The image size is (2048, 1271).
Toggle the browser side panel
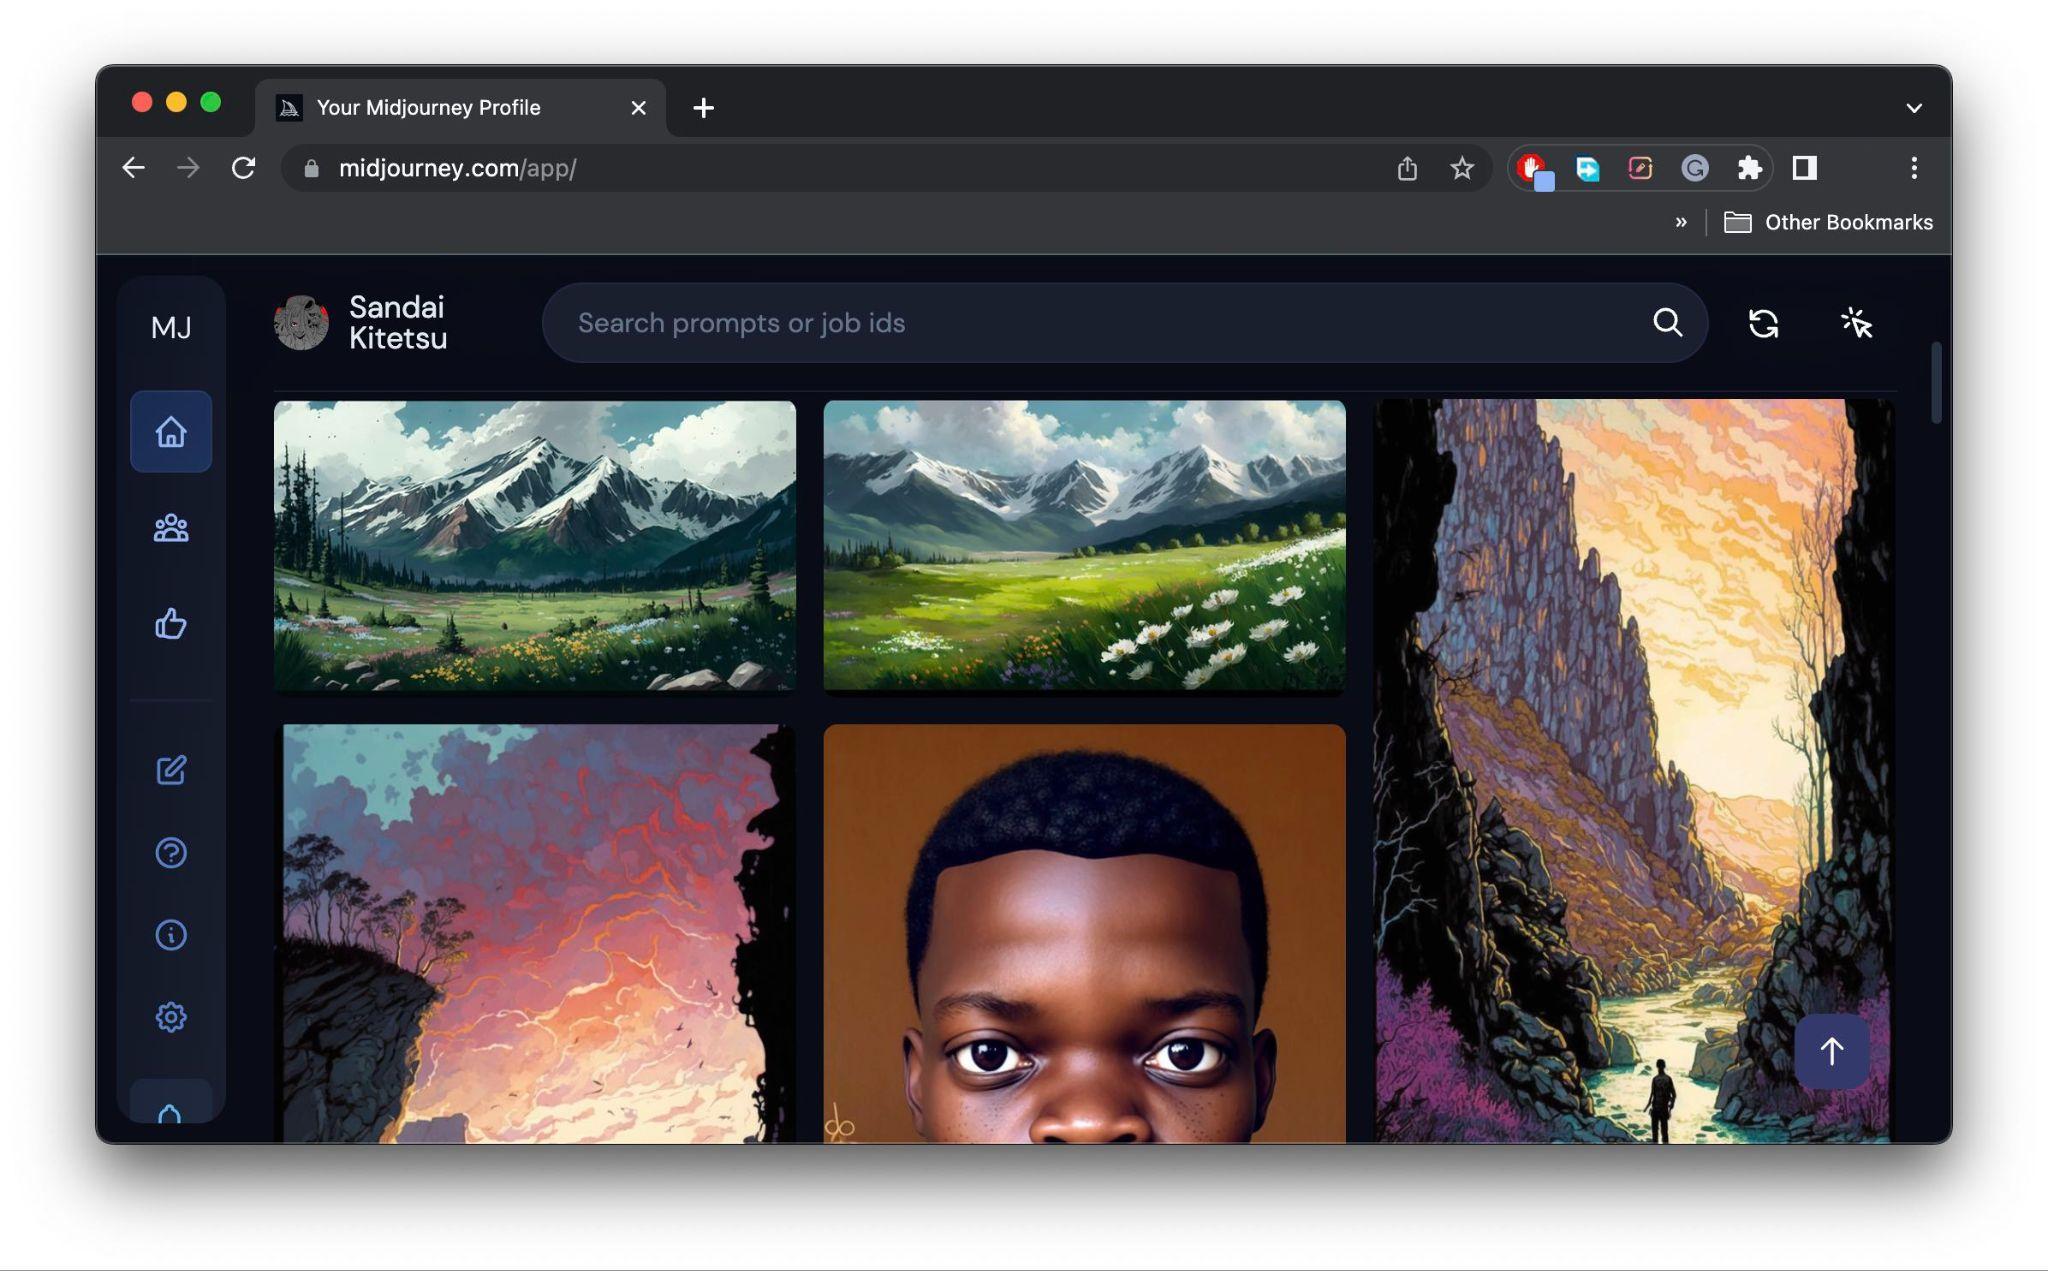[x=1804, y=168]
